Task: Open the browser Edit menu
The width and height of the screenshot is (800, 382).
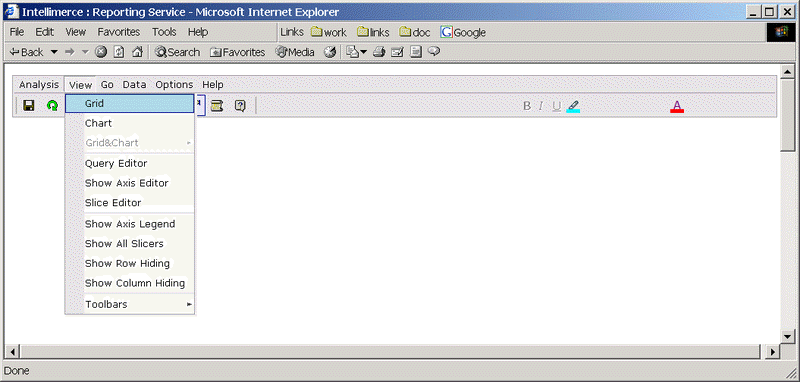Action: point(44,32)
